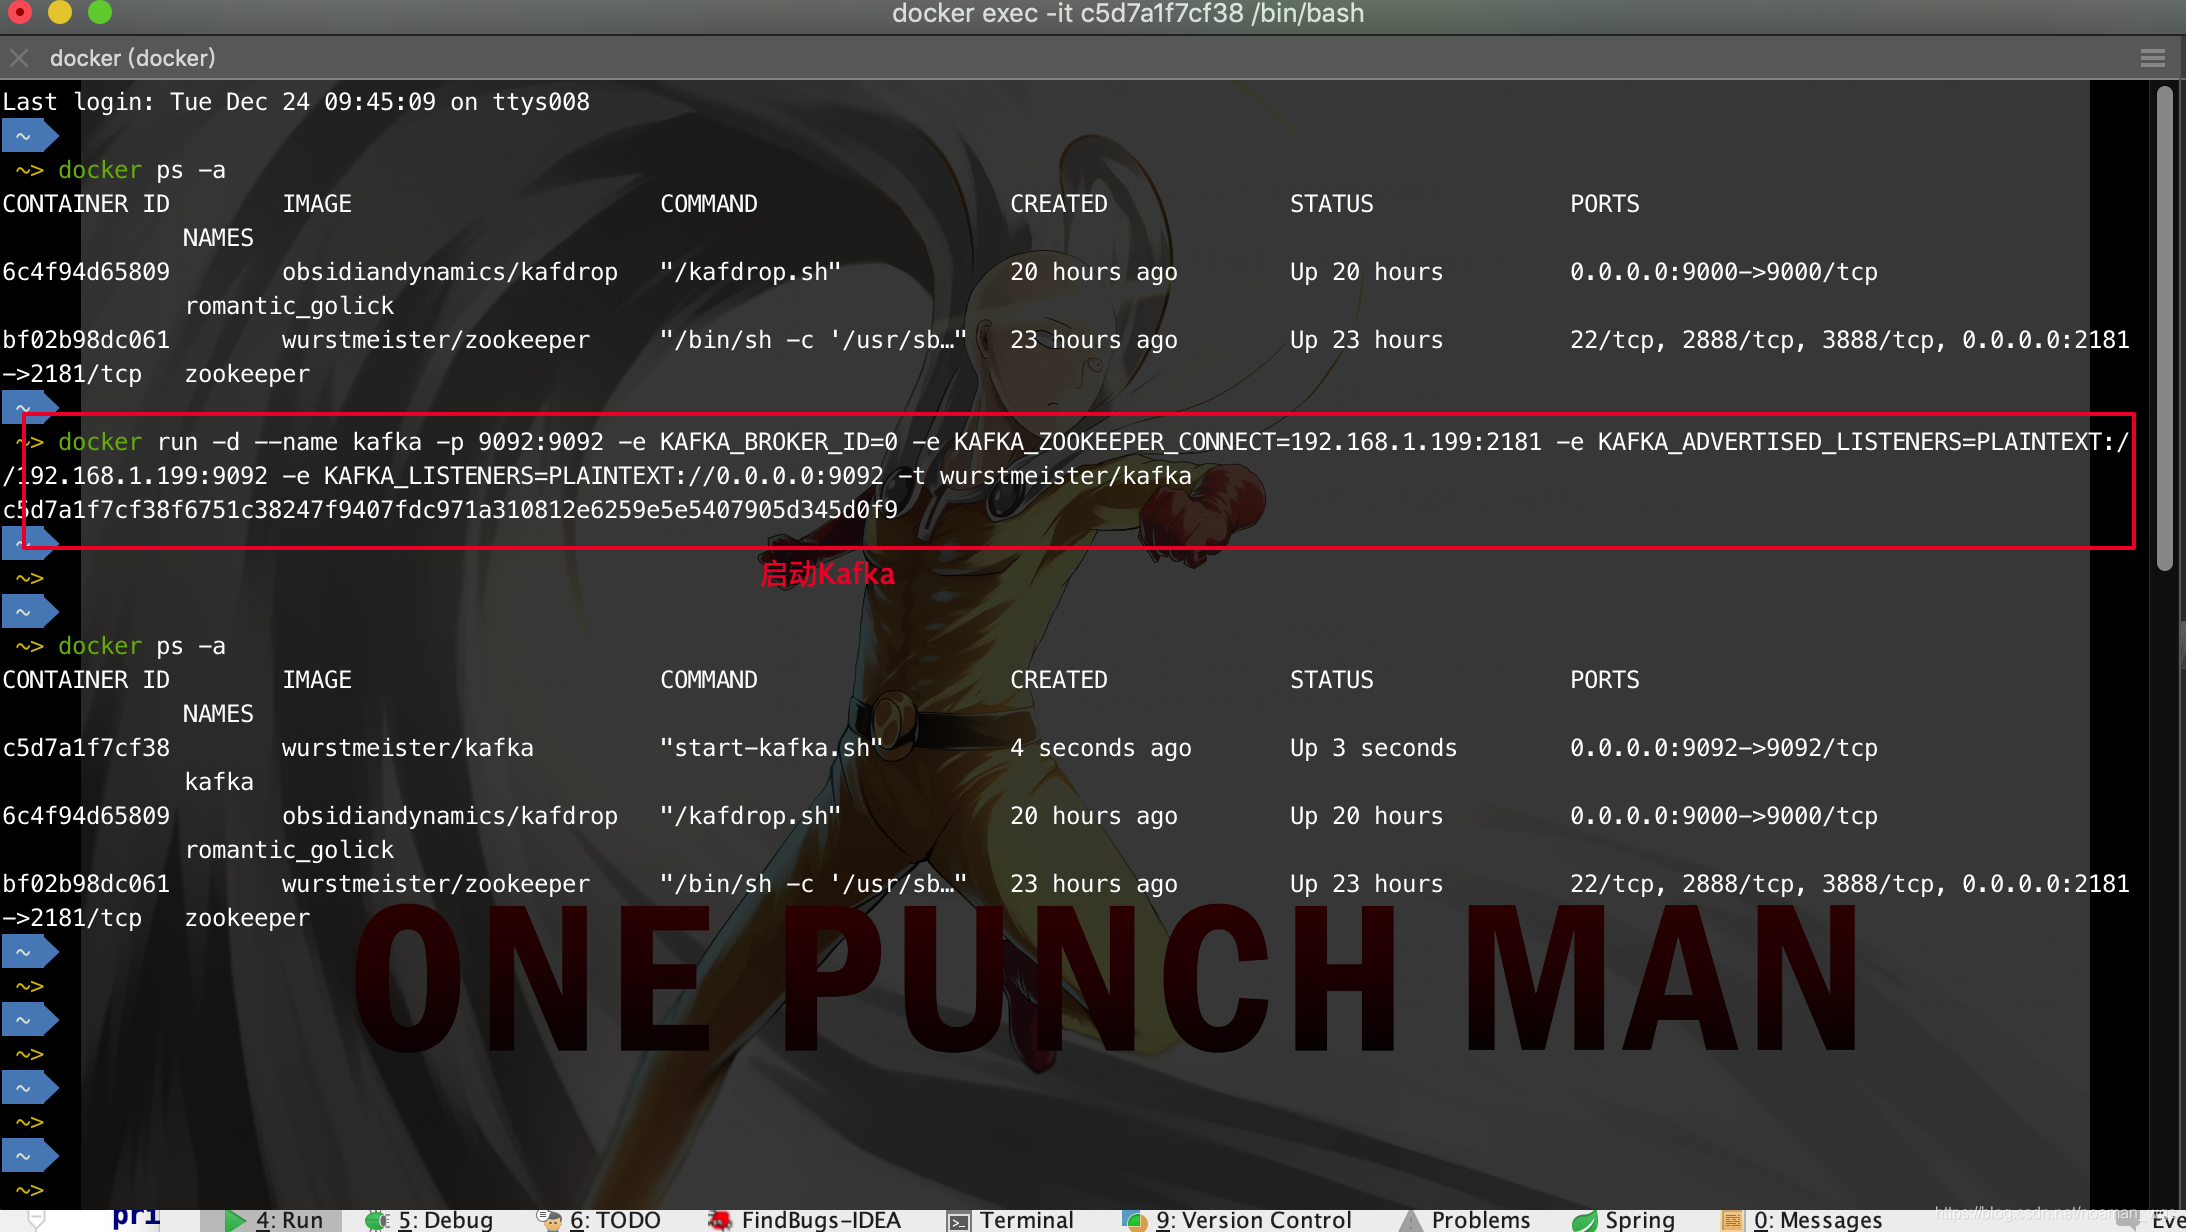Click the red 启动Kafka annotation label
The width and height of the screenshot is (2186, 1232).
coord(827,574)
